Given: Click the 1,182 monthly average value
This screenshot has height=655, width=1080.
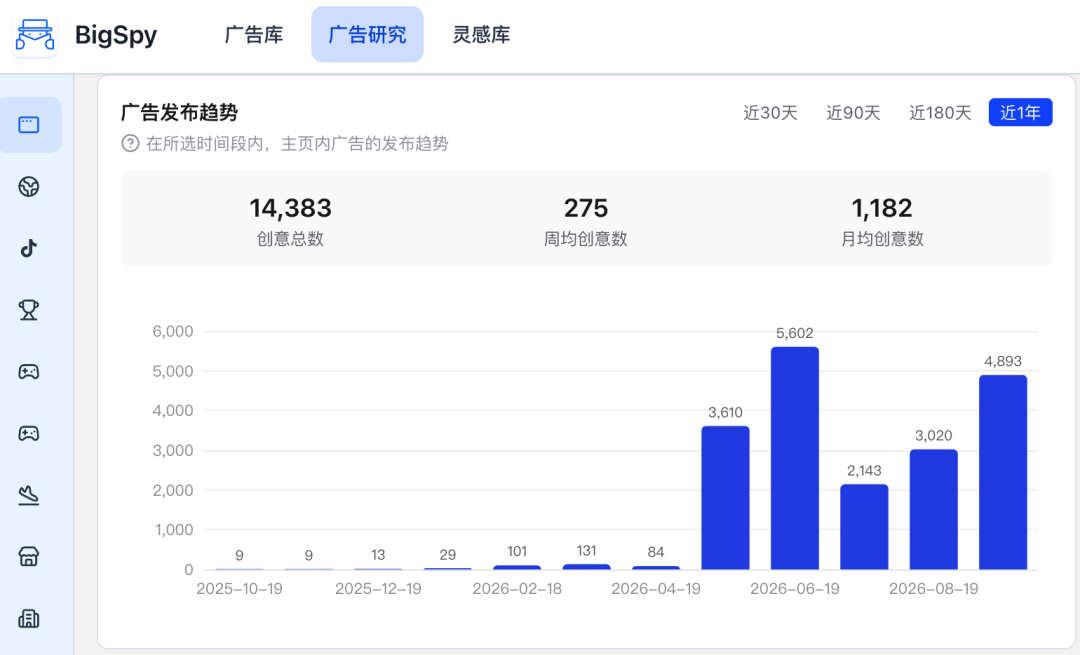Looking at the screenshot, I should click(882, 208).
